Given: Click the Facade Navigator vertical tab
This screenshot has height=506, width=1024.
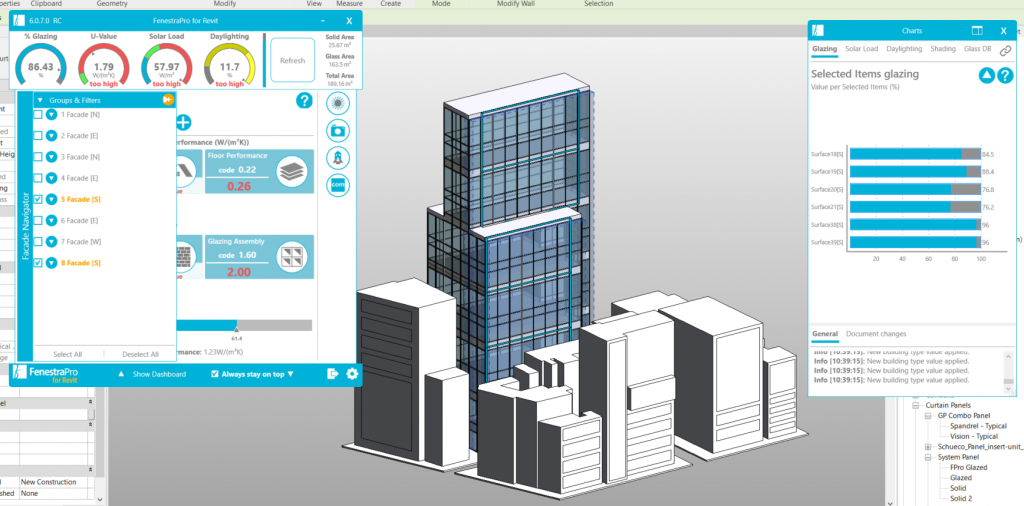Looking at the screenshot, I should tap(25, 225).
